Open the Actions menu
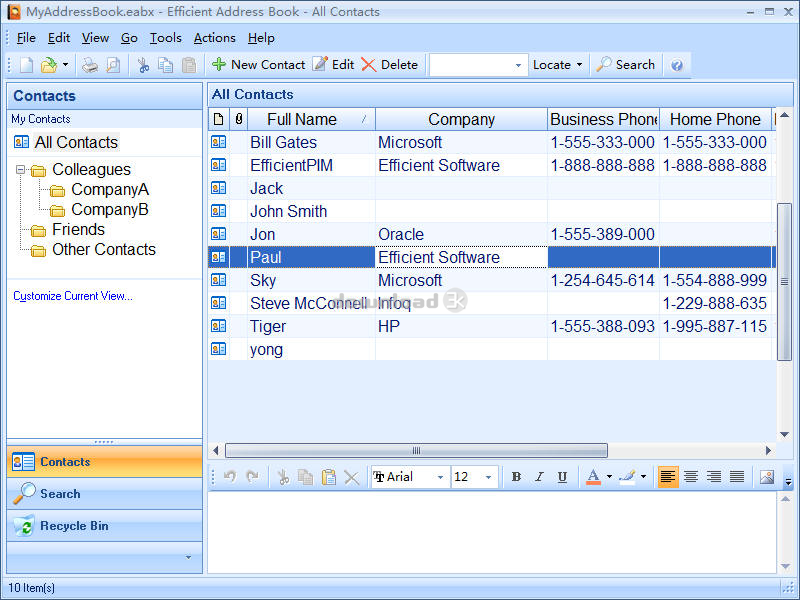Image resolution: width=800 pixels, height=600 pixels. pos(214,38)
